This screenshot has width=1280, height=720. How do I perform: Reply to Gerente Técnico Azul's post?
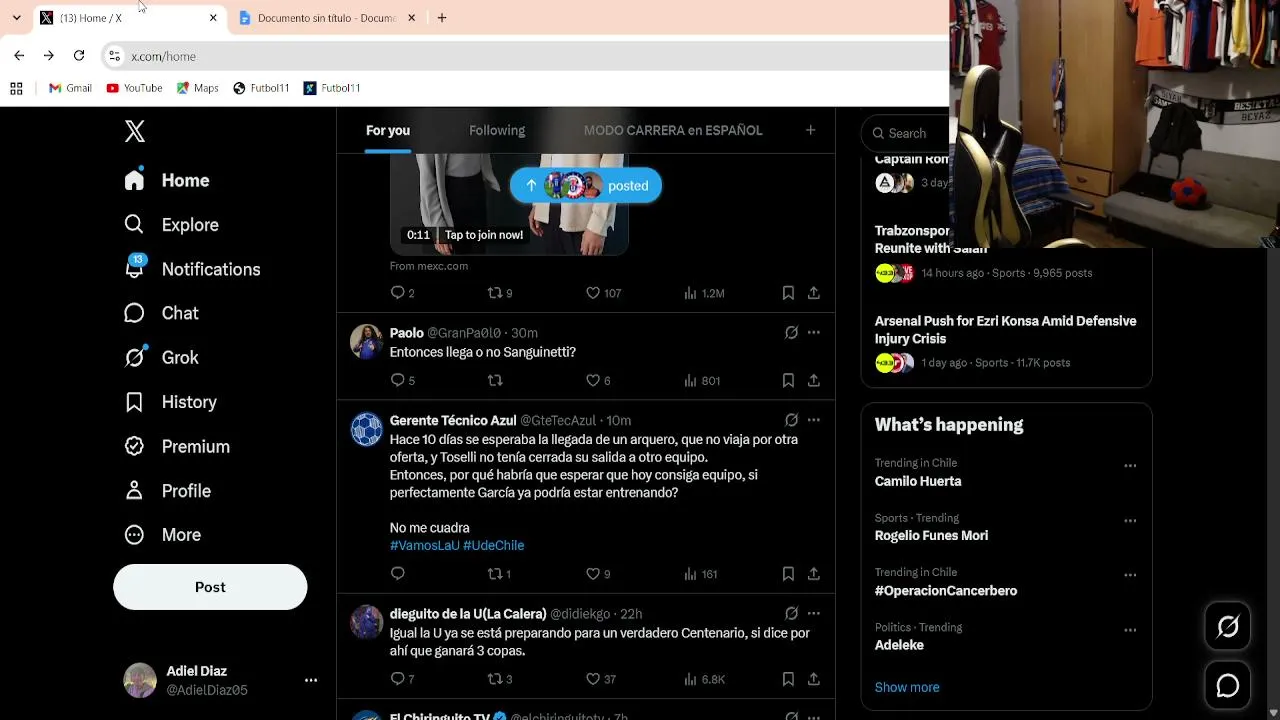coord(398,574)
